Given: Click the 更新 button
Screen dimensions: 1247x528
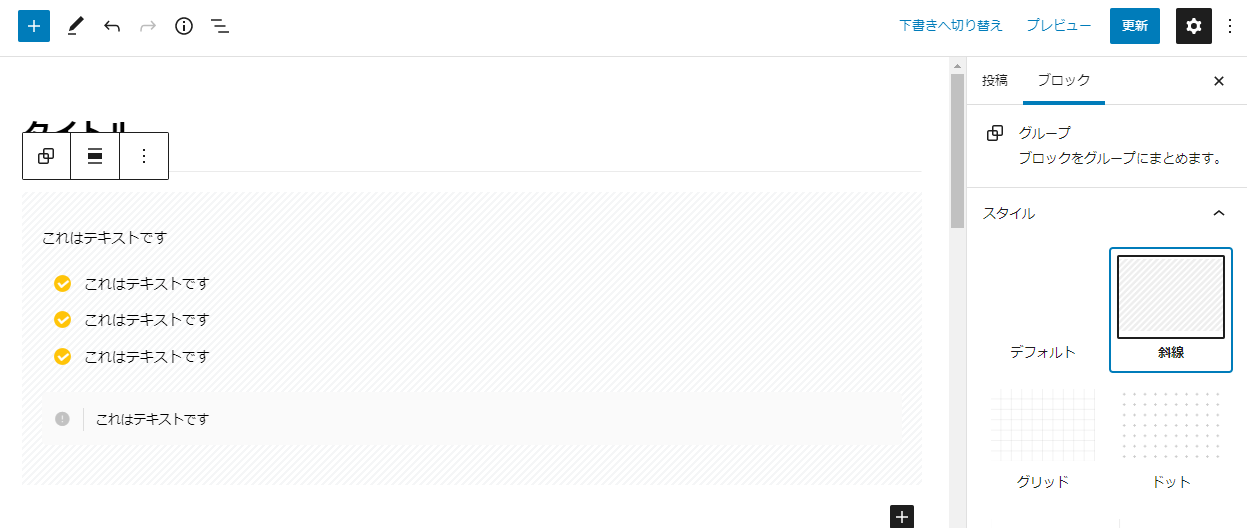Looking at the screenshot, I should (1135, 26).
